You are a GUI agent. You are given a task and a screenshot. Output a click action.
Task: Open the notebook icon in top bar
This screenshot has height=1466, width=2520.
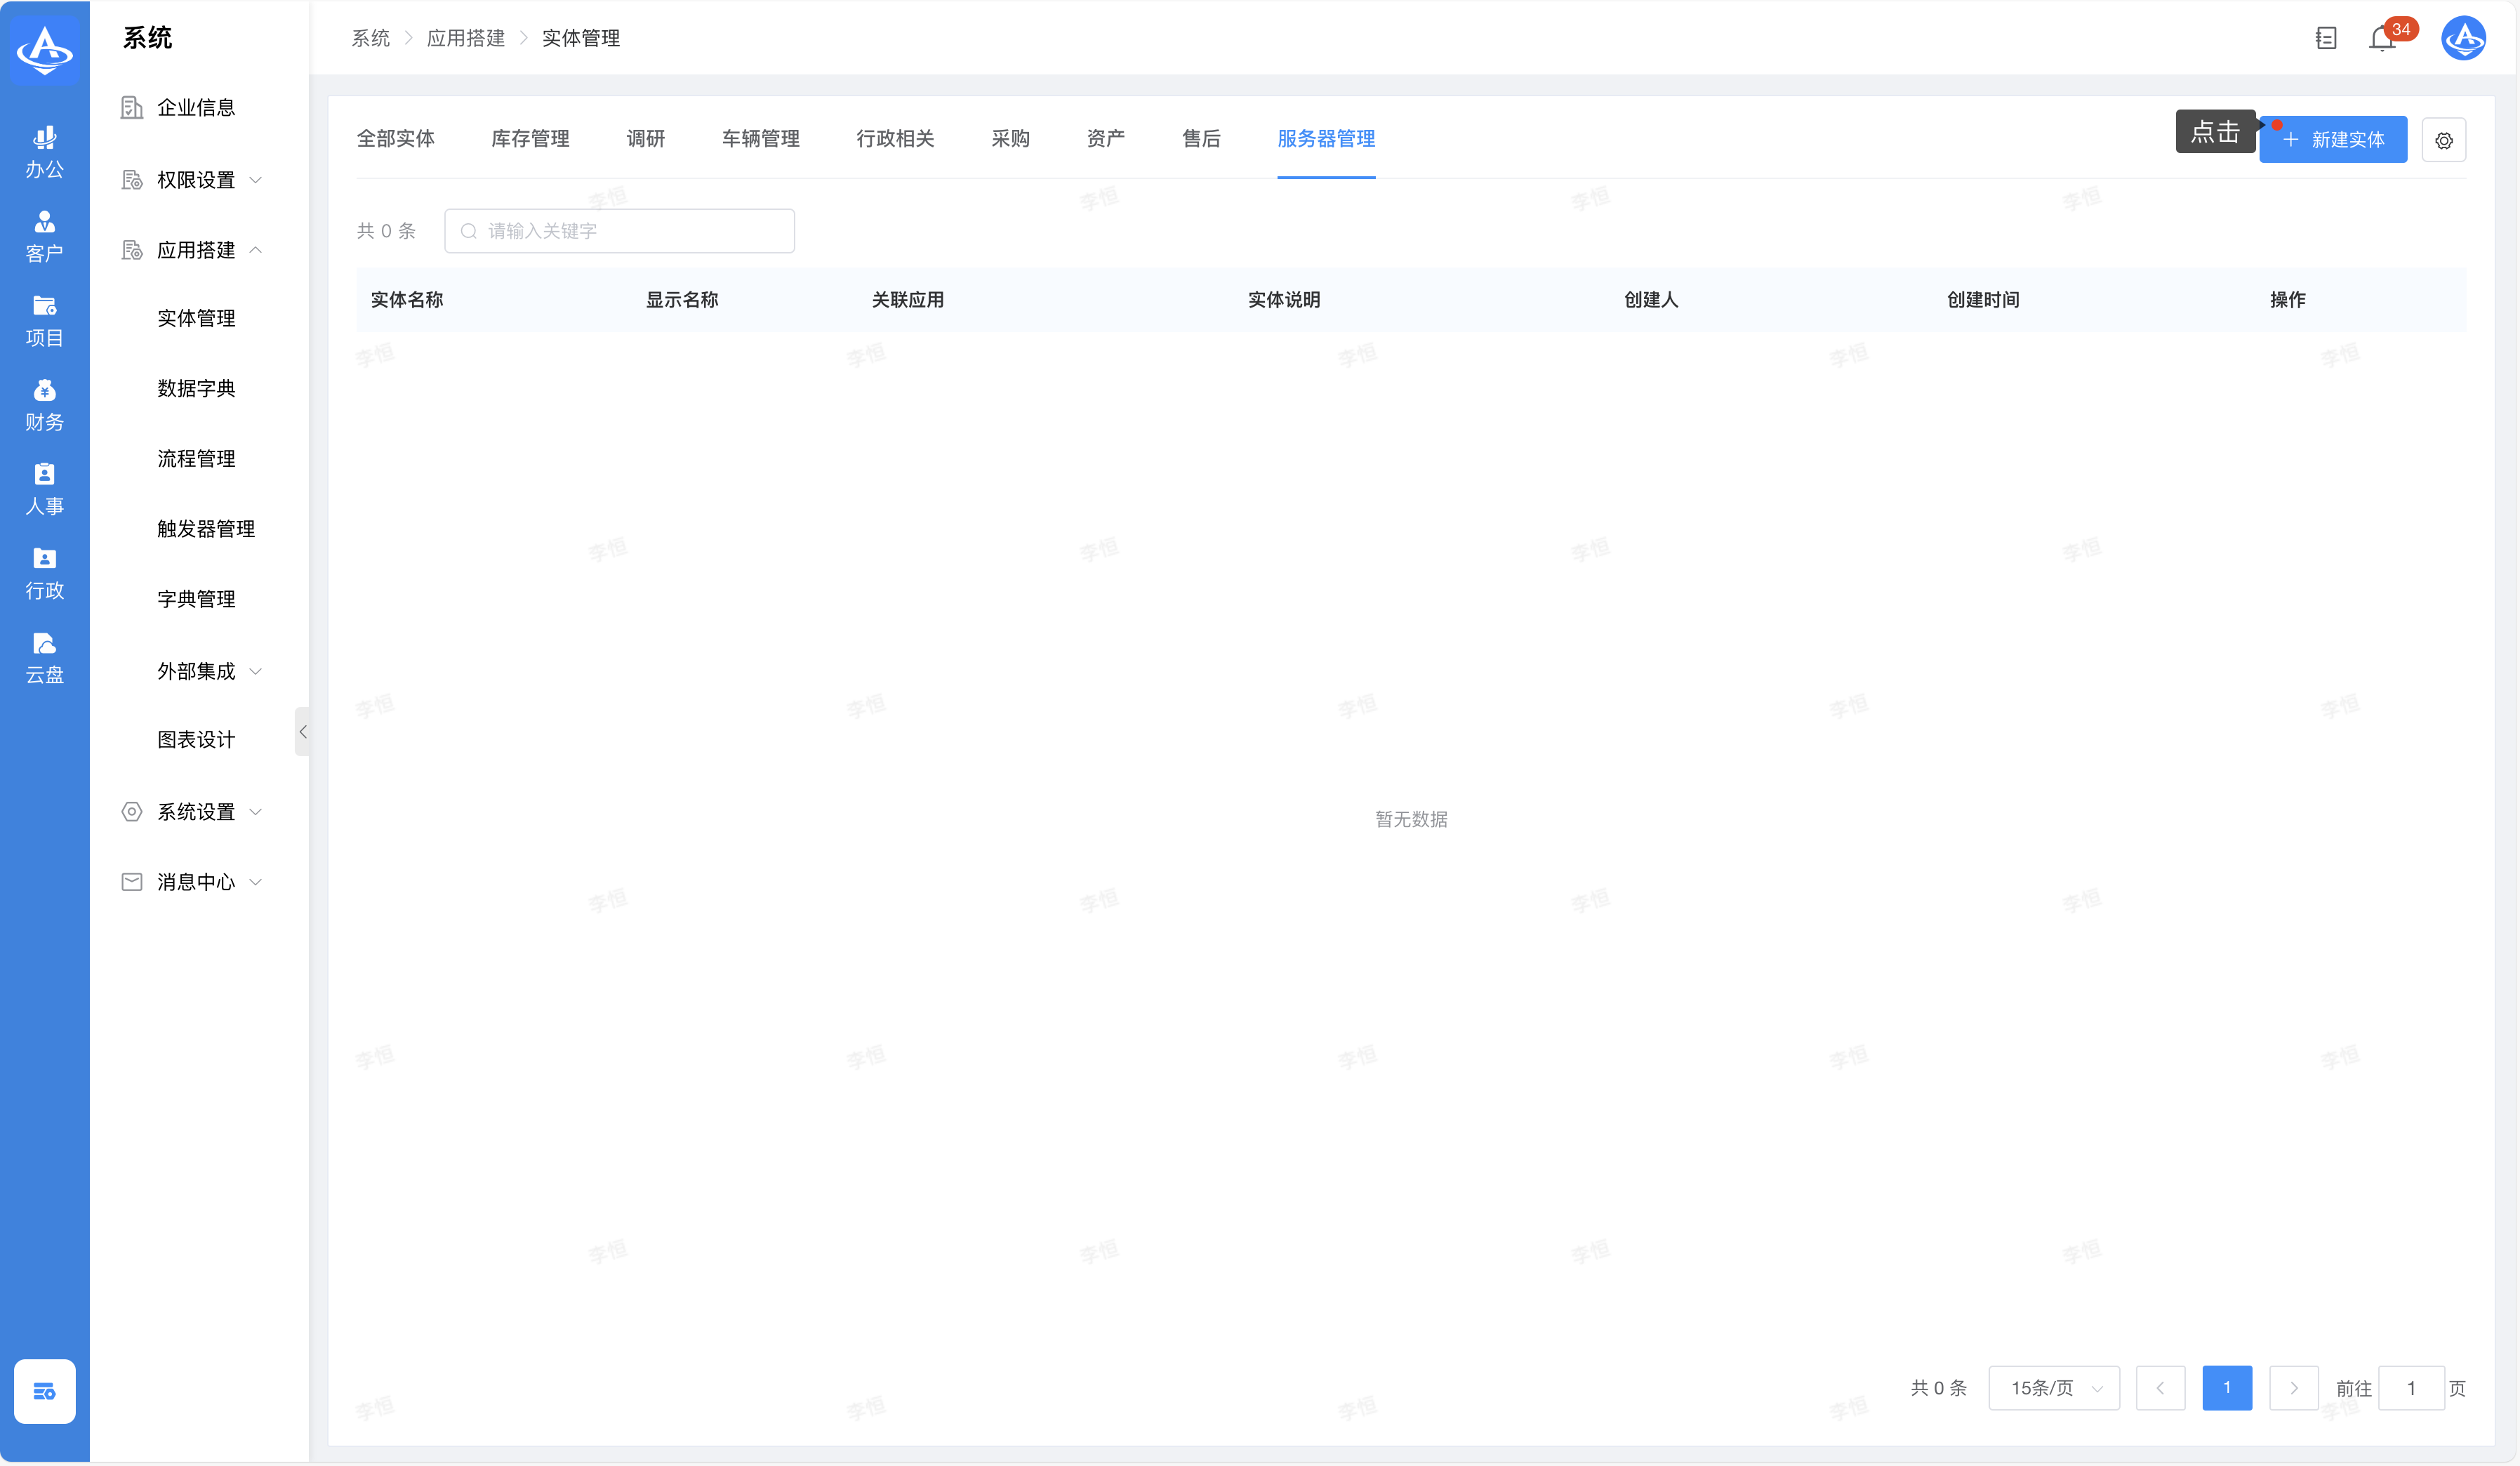click(2326, 38)
